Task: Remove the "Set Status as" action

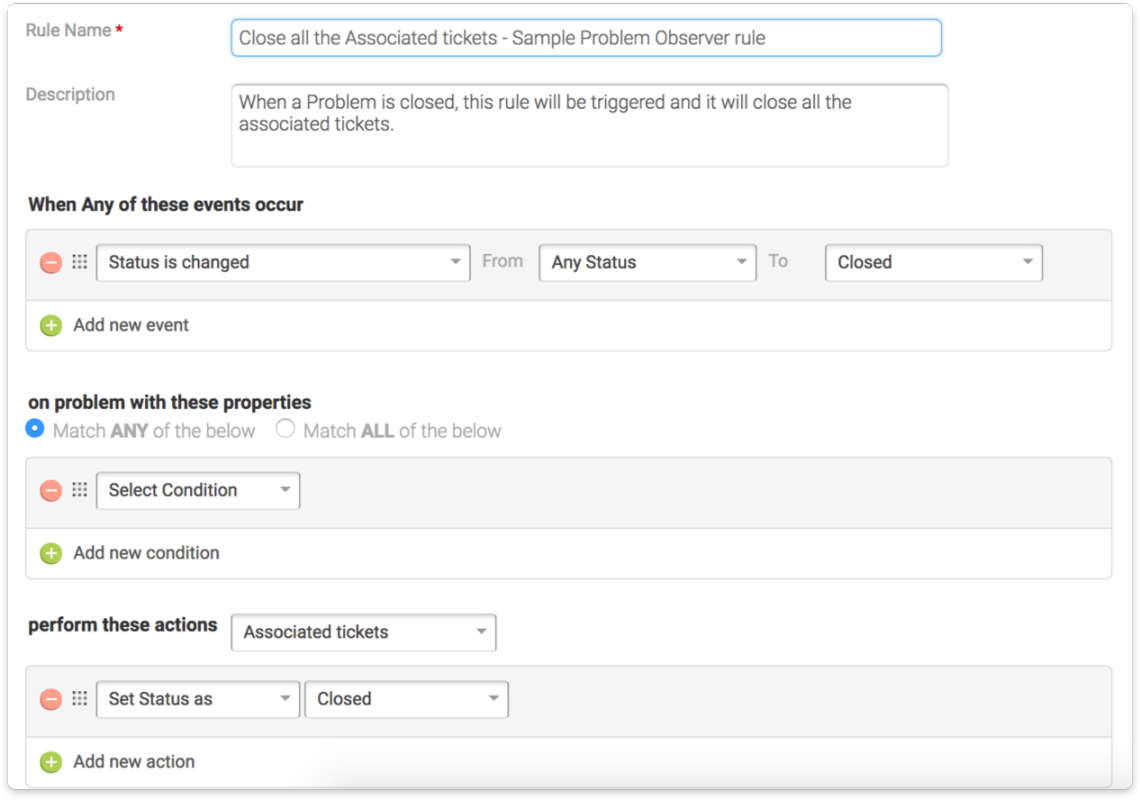Action: [x=50, y=699]
